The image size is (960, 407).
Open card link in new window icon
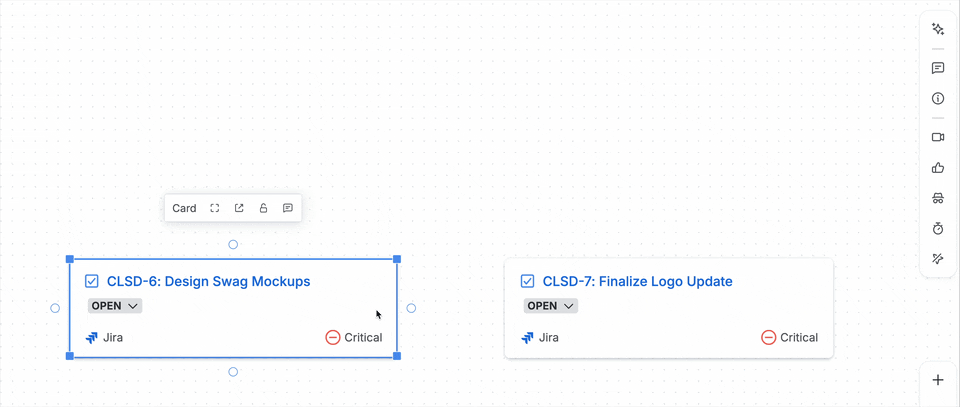tap(239, 208)
